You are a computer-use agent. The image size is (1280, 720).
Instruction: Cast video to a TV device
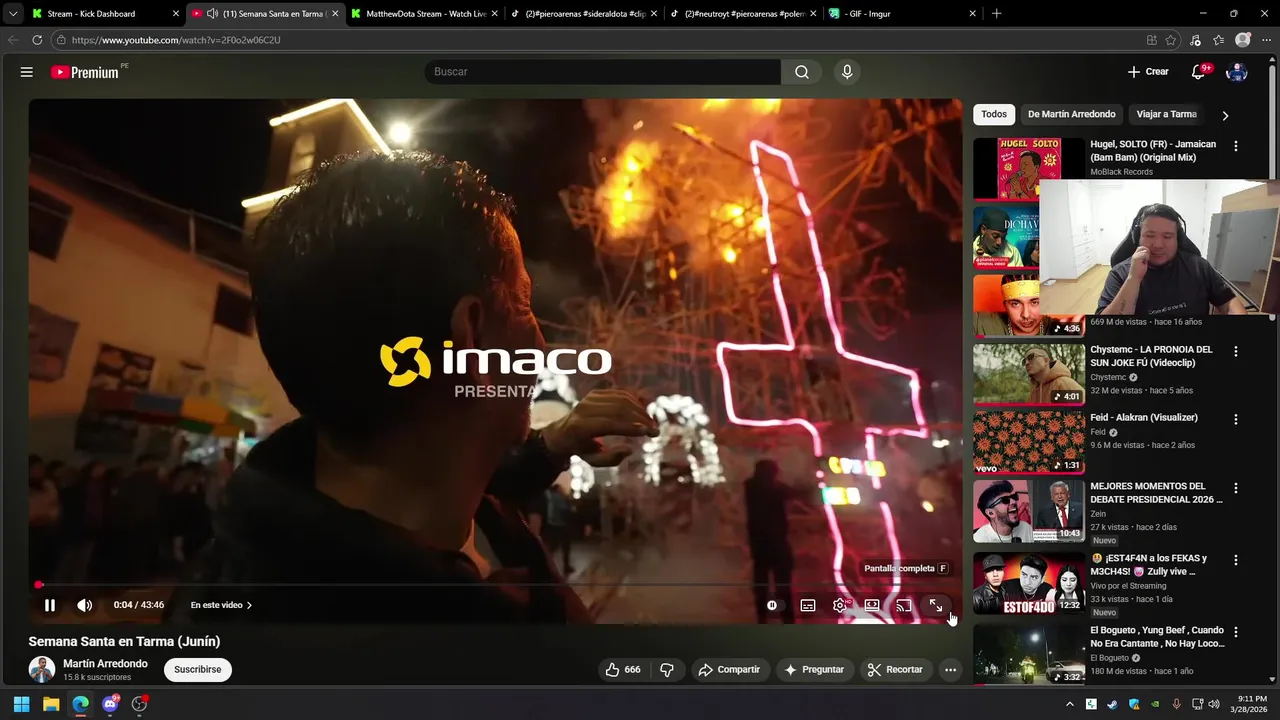pyautogui.click(x=904, y=605)
